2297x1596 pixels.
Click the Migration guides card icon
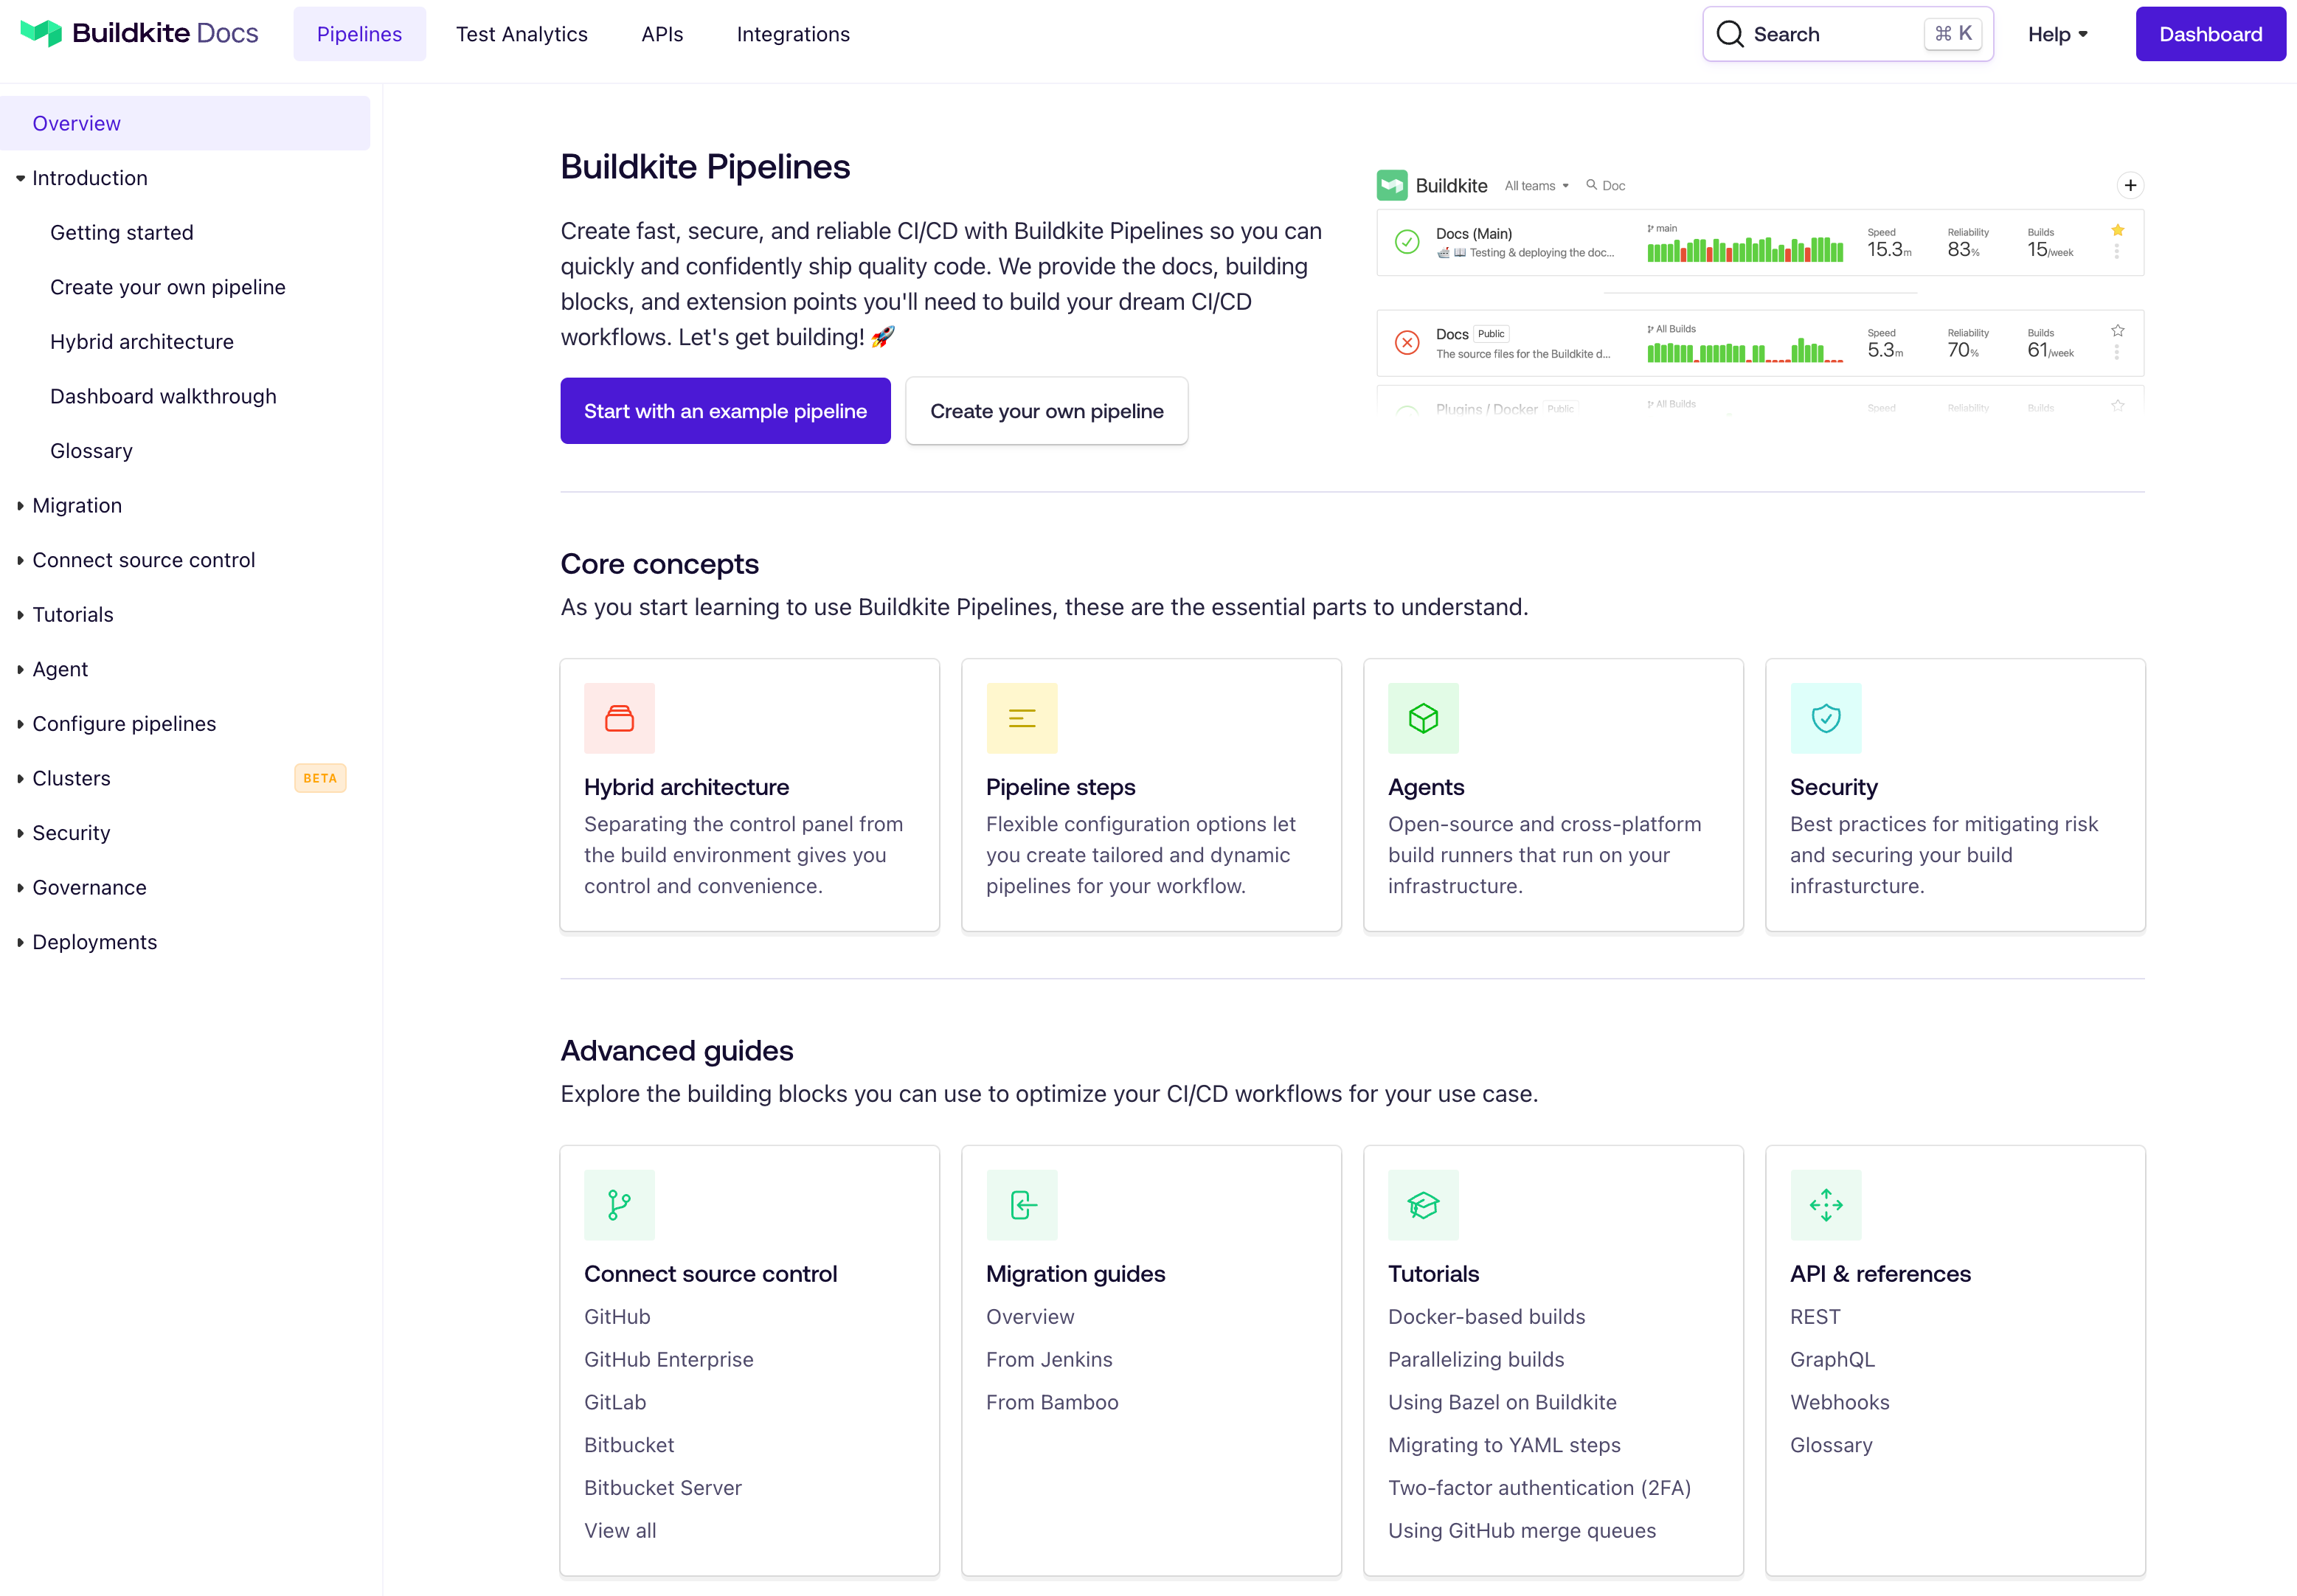pos(1021,1205)
